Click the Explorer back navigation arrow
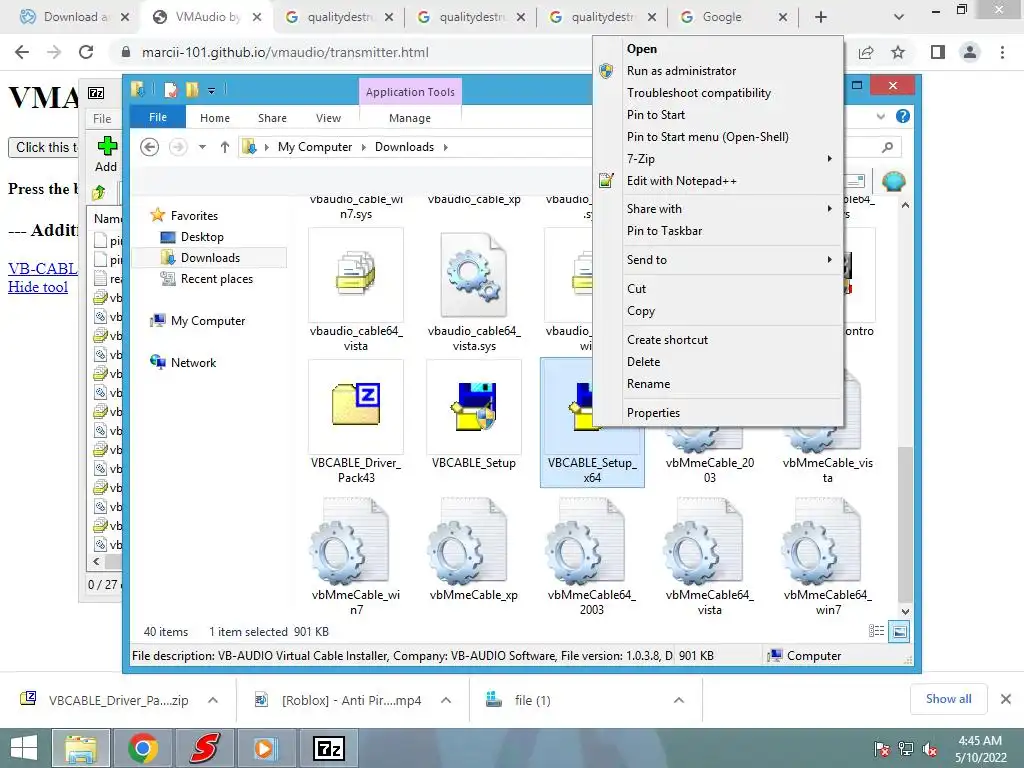Screen dimensions: 1024x768 pos(150,147)
